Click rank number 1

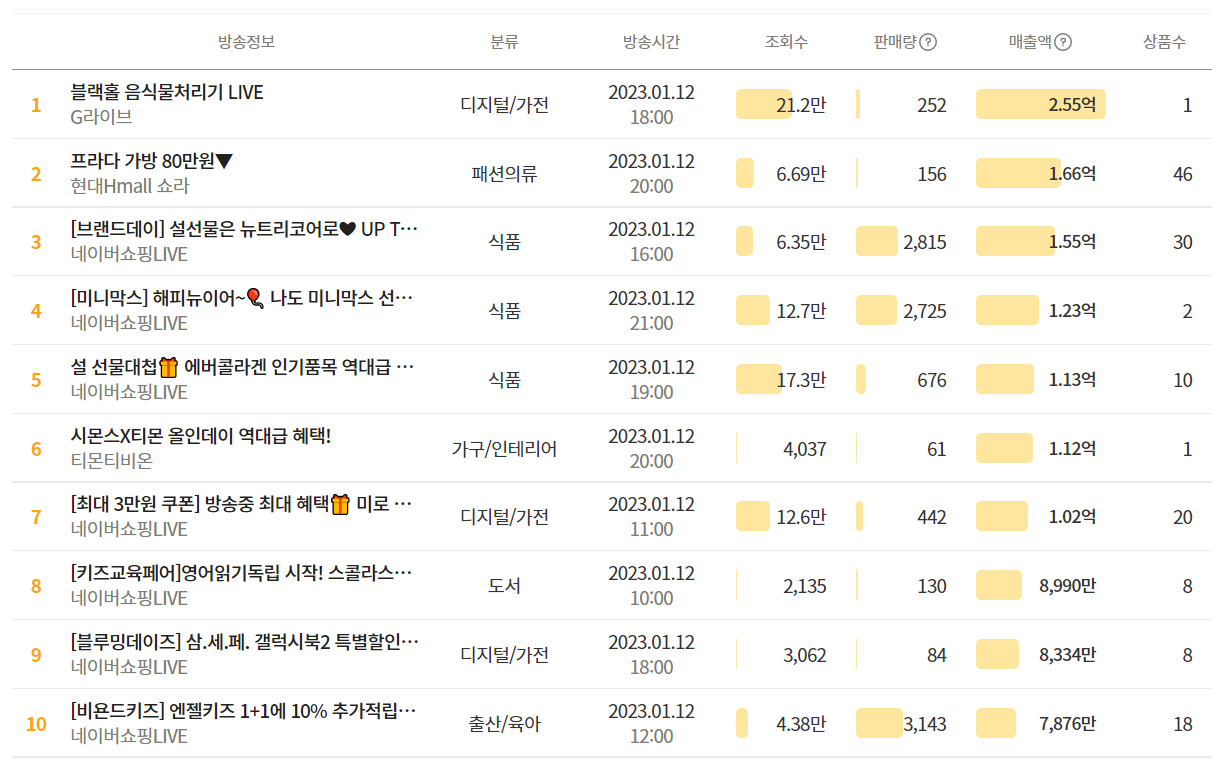tap(36, 105)
